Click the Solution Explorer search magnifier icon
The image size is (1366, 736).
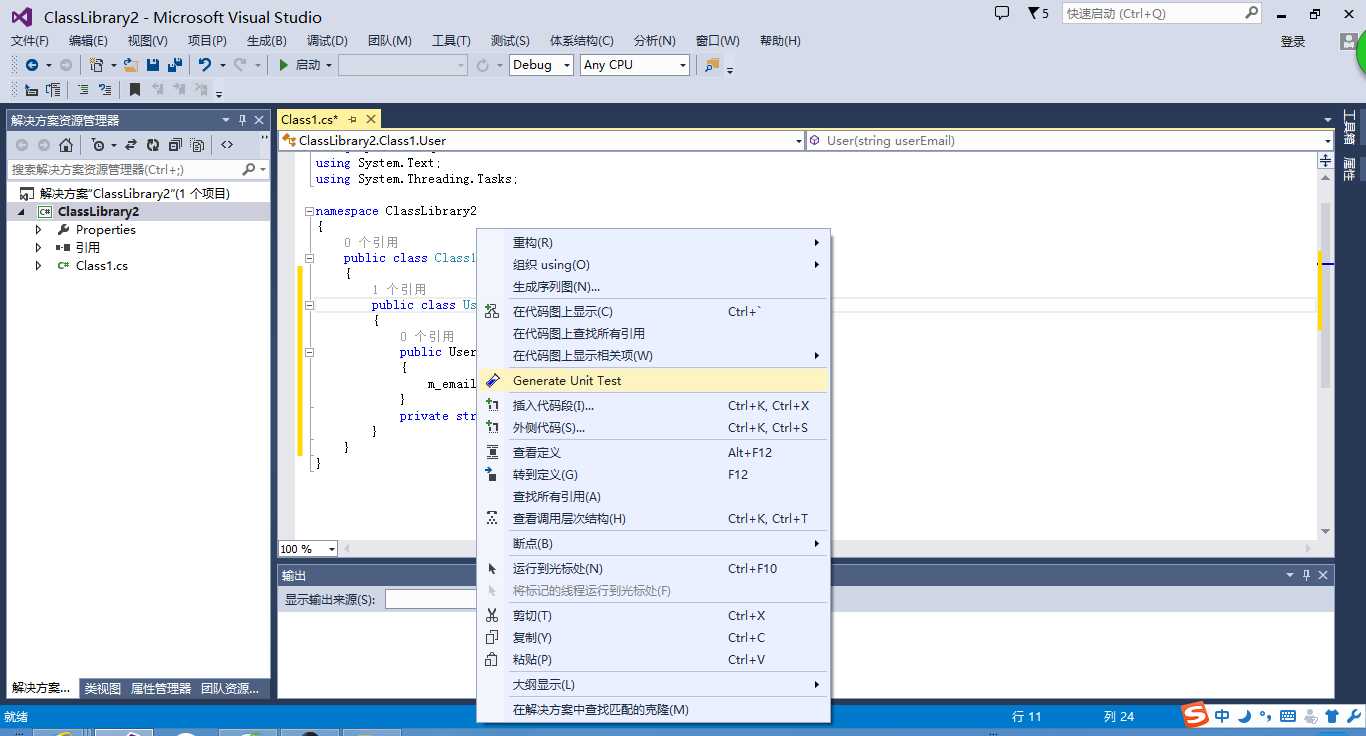(x=250, y=169)
